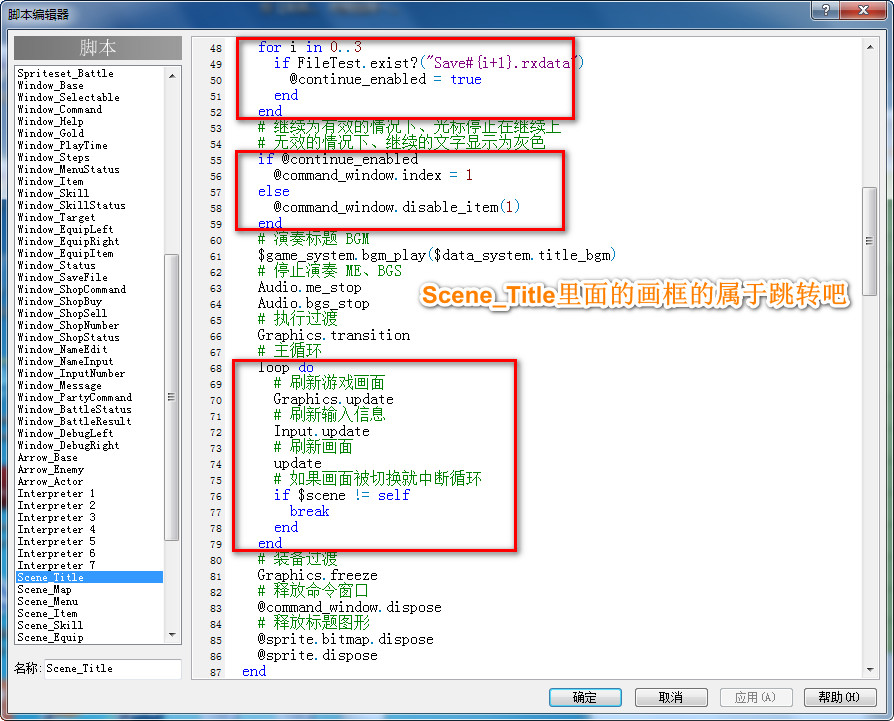The width and height of the screenshot is (894, 721).
Task: Open the Scene_Map script
Action: point(44,589)
